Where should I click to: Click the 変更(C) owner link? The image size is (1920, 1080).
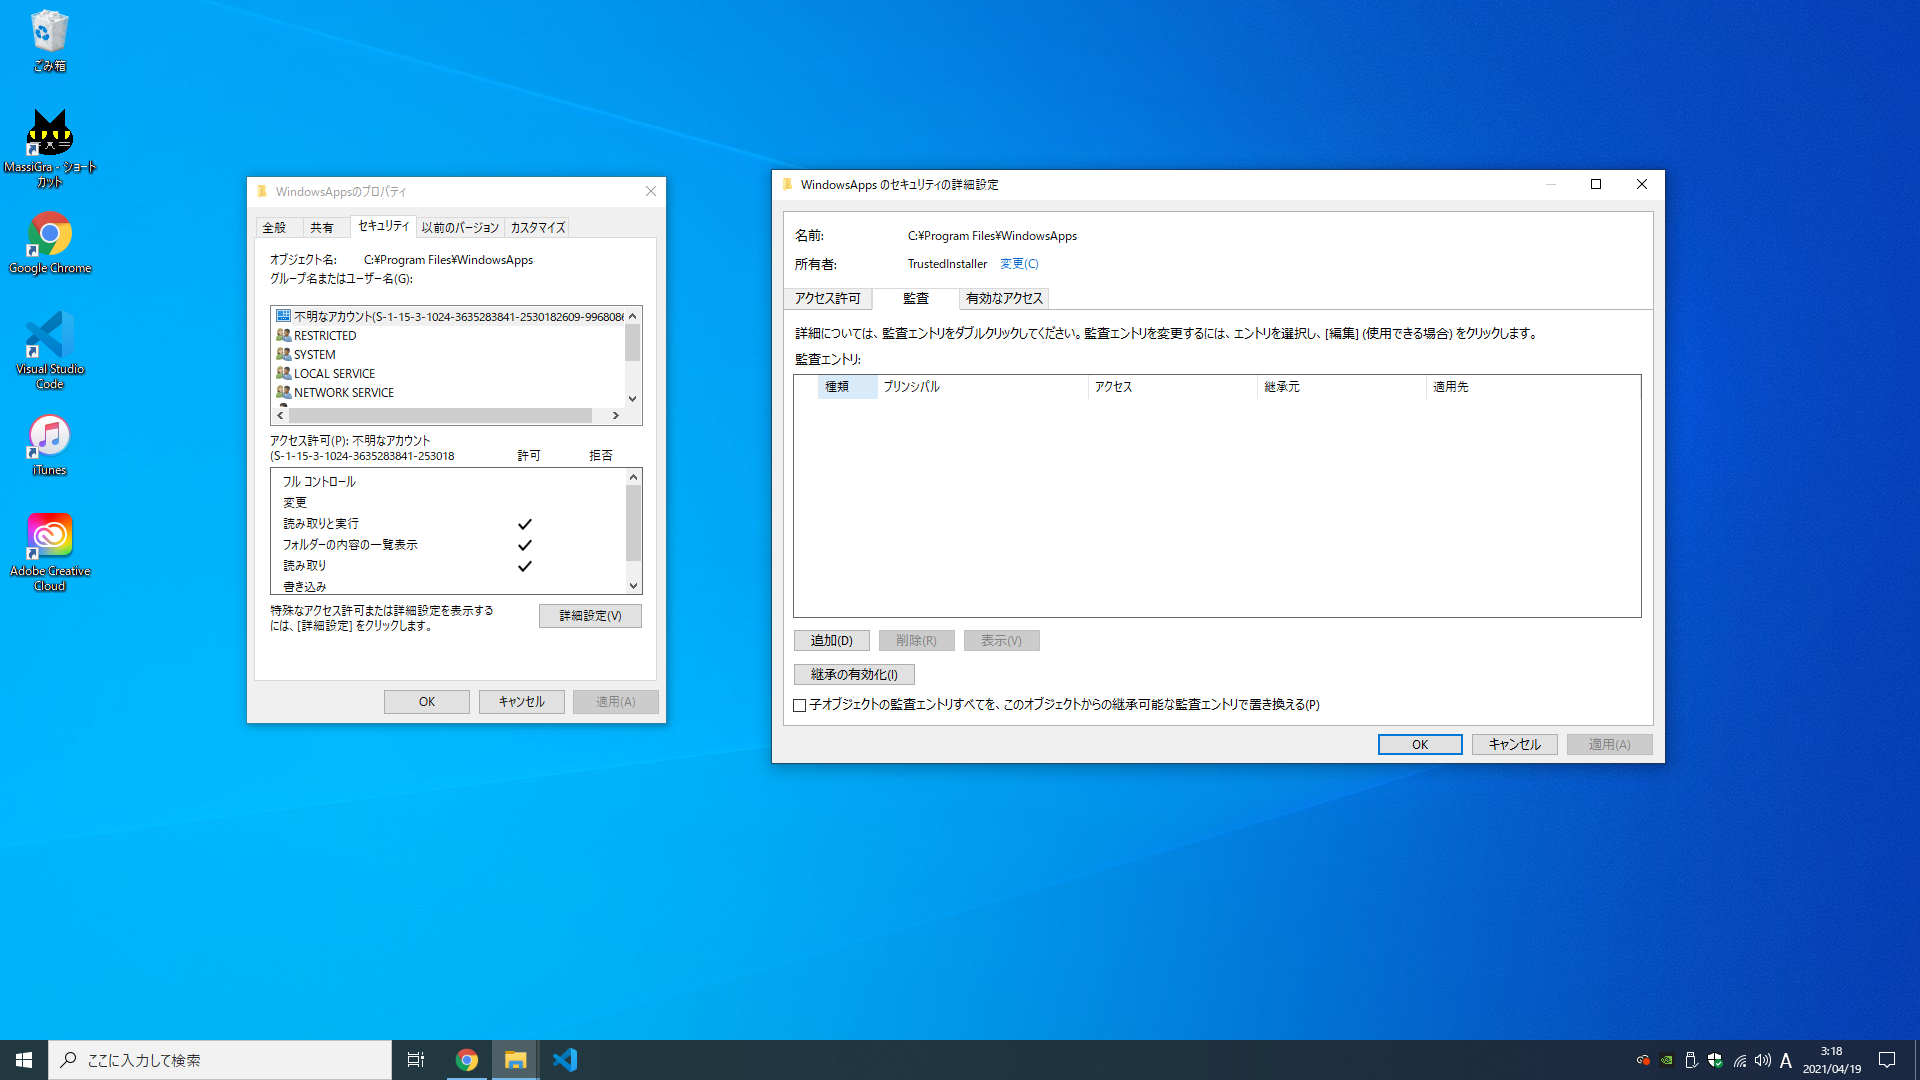[1019, 264]
